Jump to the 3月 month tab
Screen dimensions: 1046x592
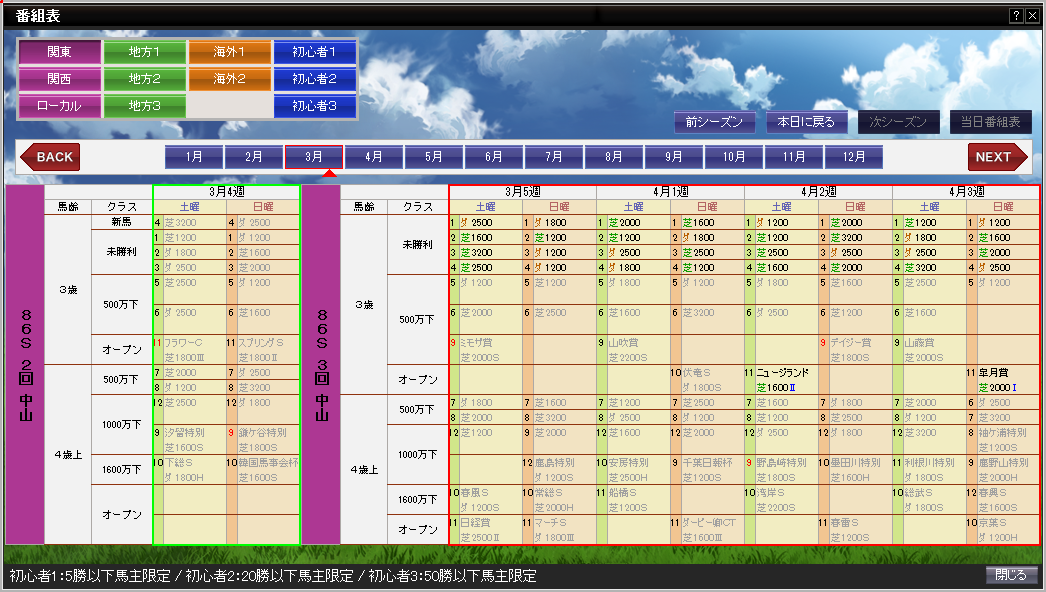[x=314, y=157]
